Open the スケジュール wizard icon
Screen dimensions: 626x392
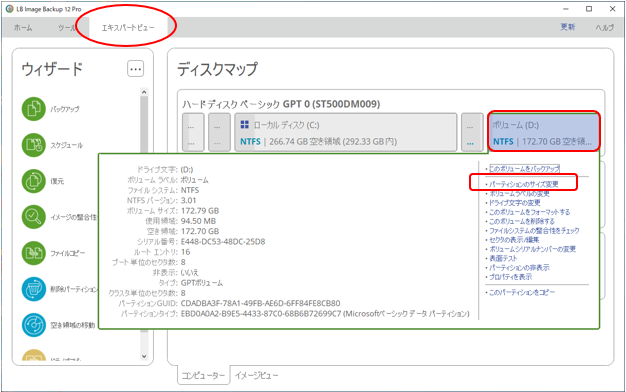click(34, 145)
